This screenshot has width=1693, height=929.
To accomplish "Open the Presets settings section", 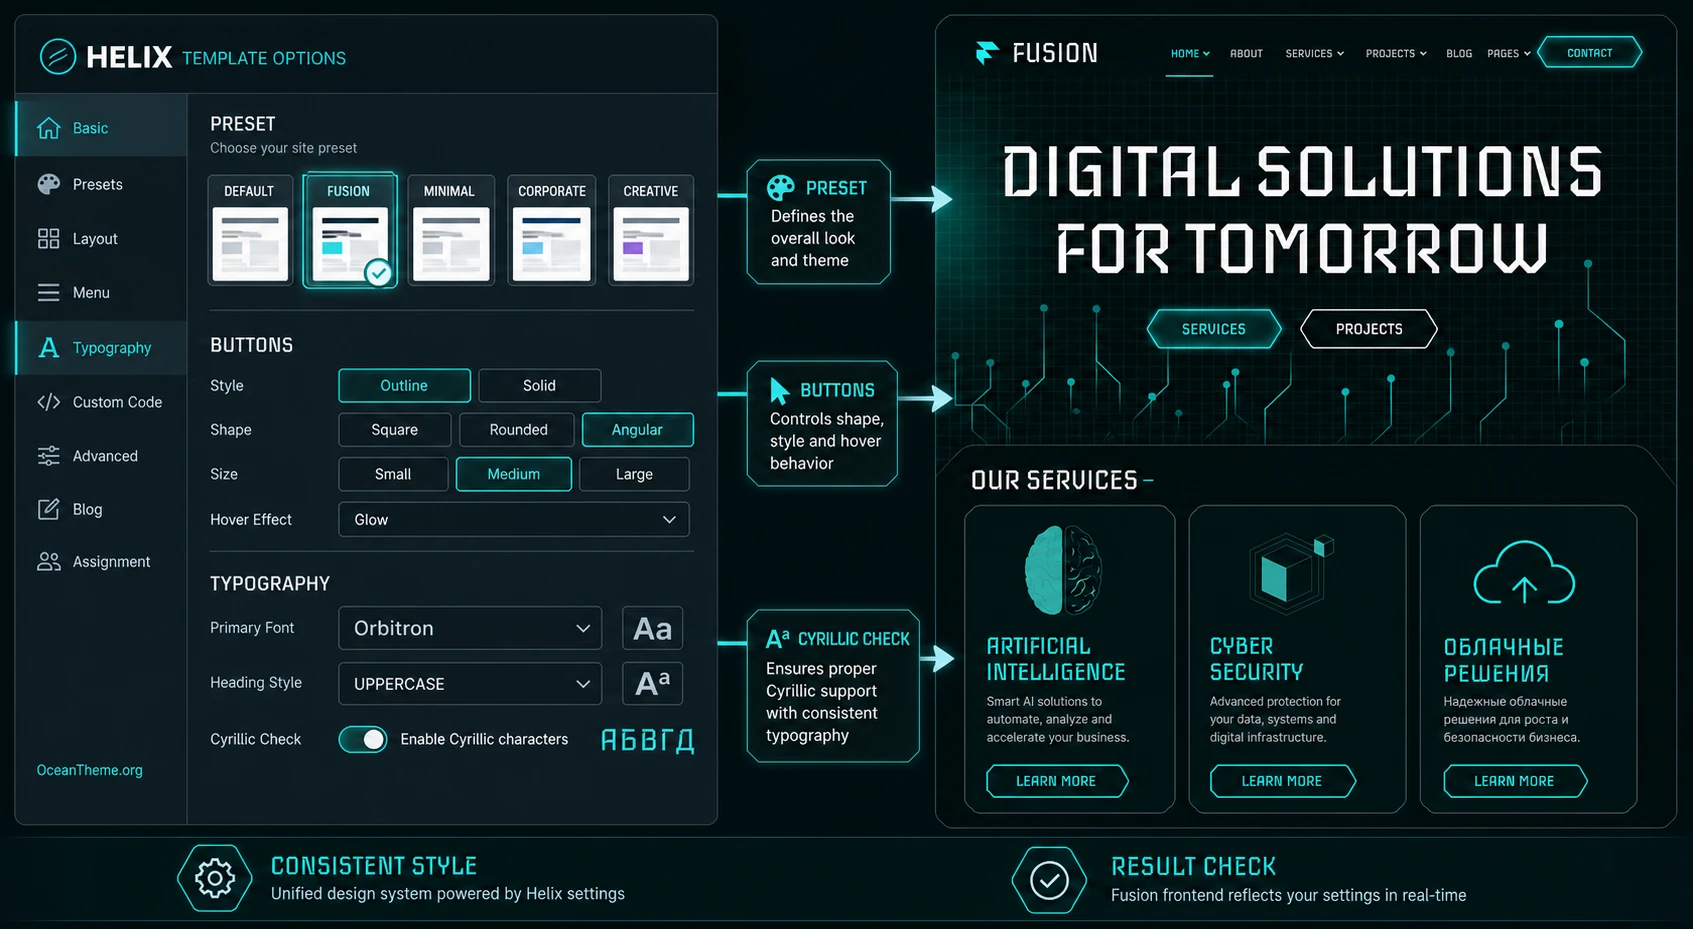I will [x=101, y=184].
